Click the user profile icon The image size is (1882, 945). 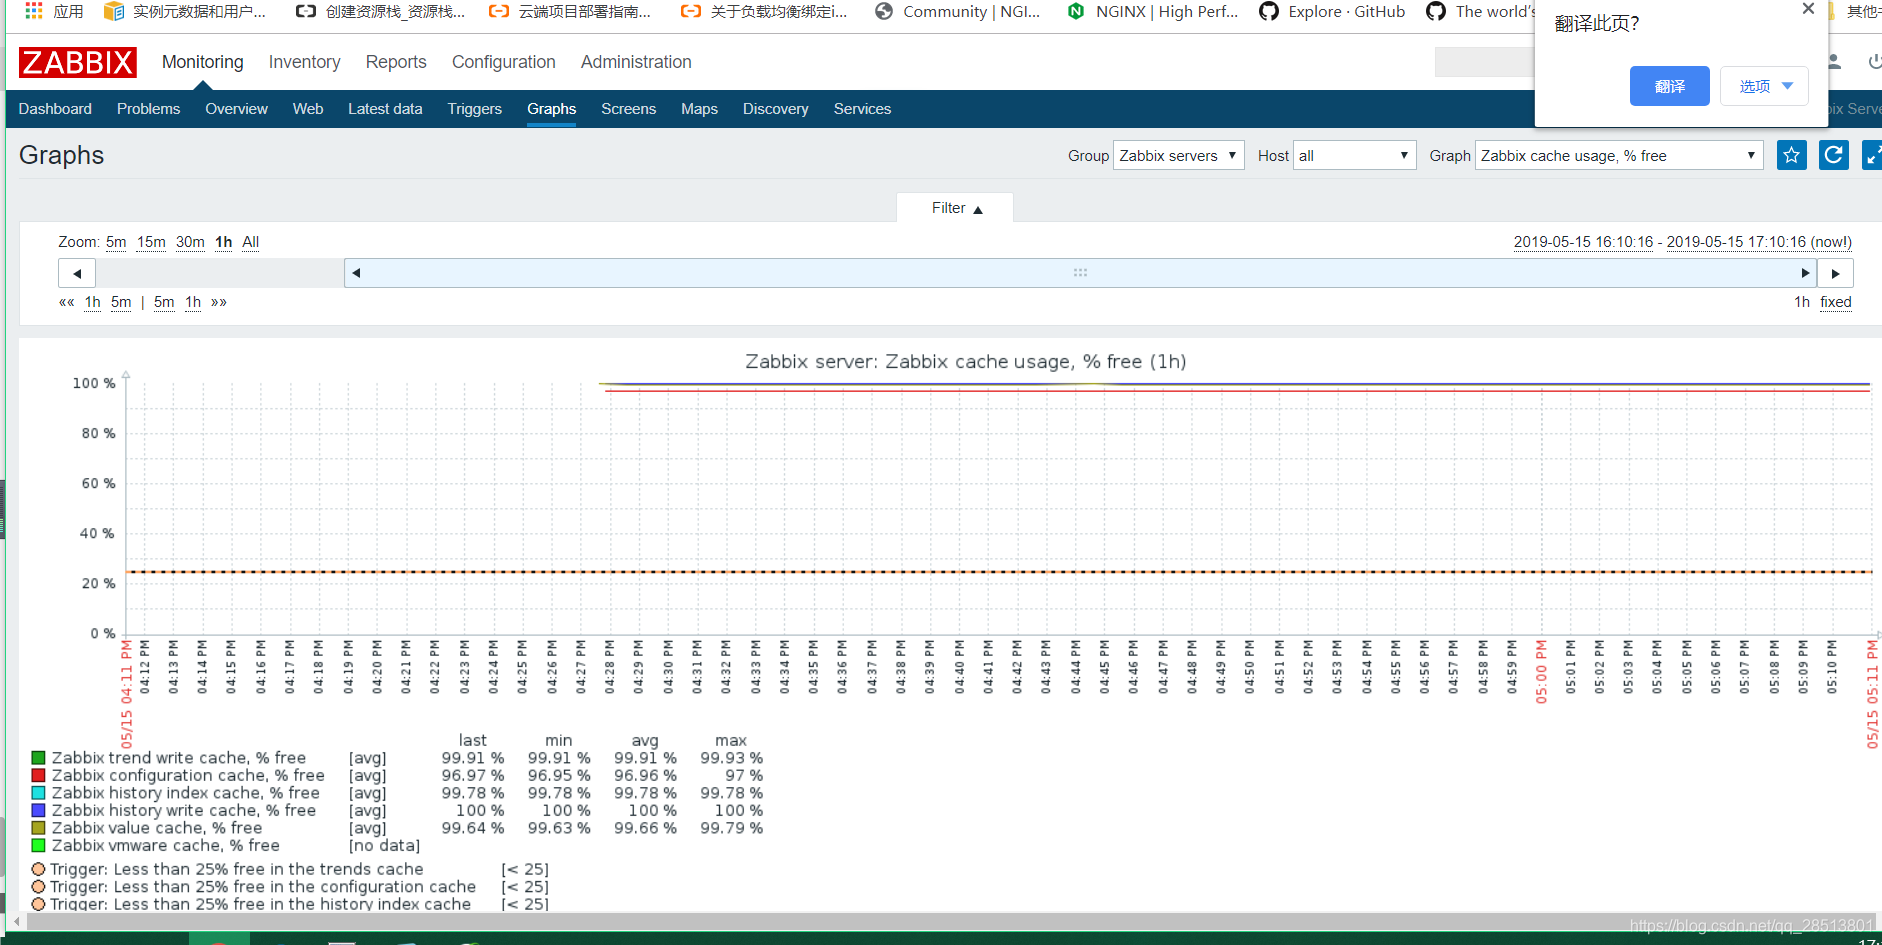pyautogui.click(x=1834, y=62)
